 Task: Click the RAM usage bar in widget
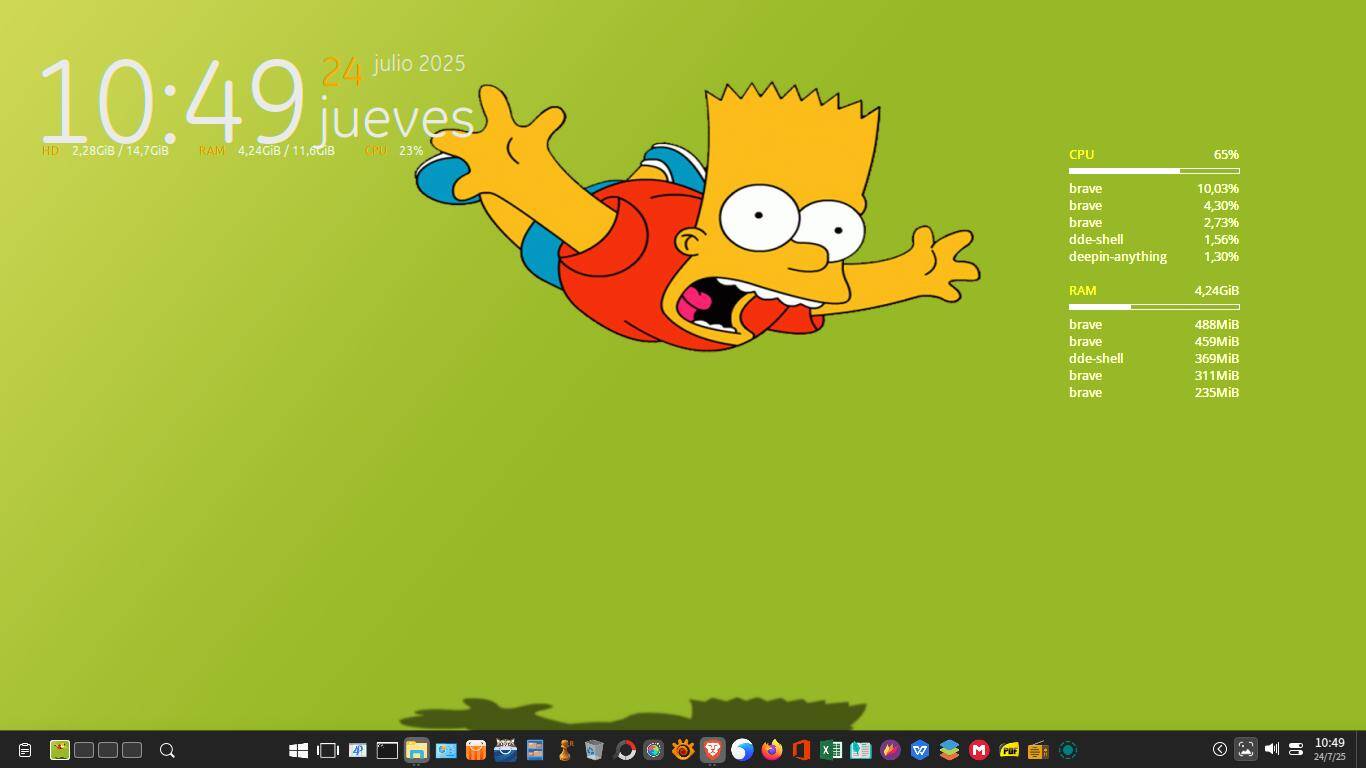1154,307
